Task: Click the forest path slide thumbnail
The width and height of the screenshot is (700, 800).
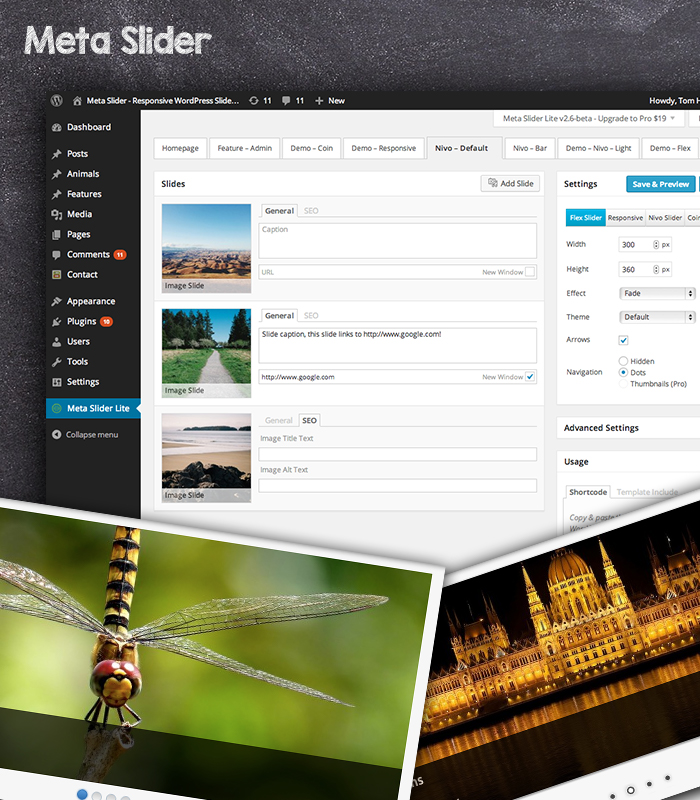Action: pyautogui.click(x=206, y=353)
